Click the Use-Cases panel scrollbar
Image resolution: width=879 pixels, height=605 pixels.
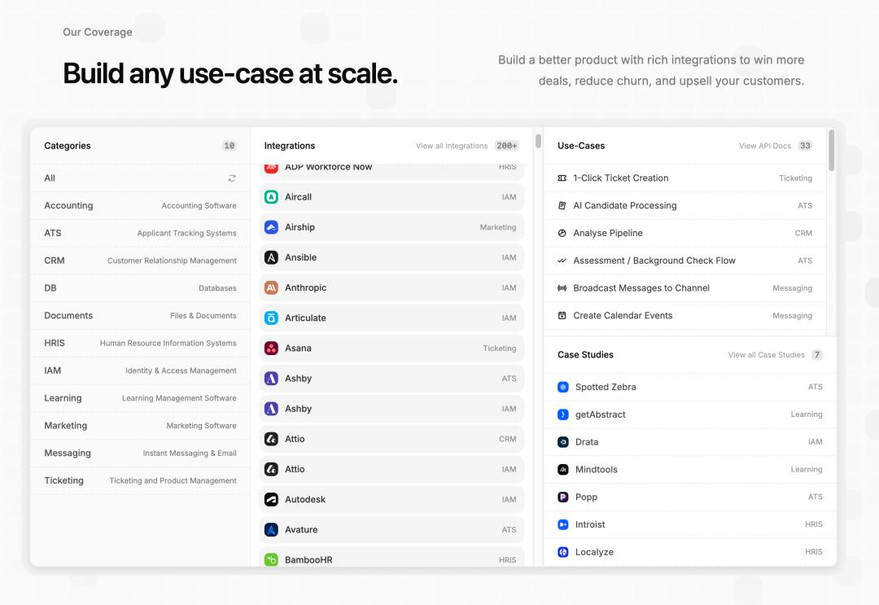(831, 152)
